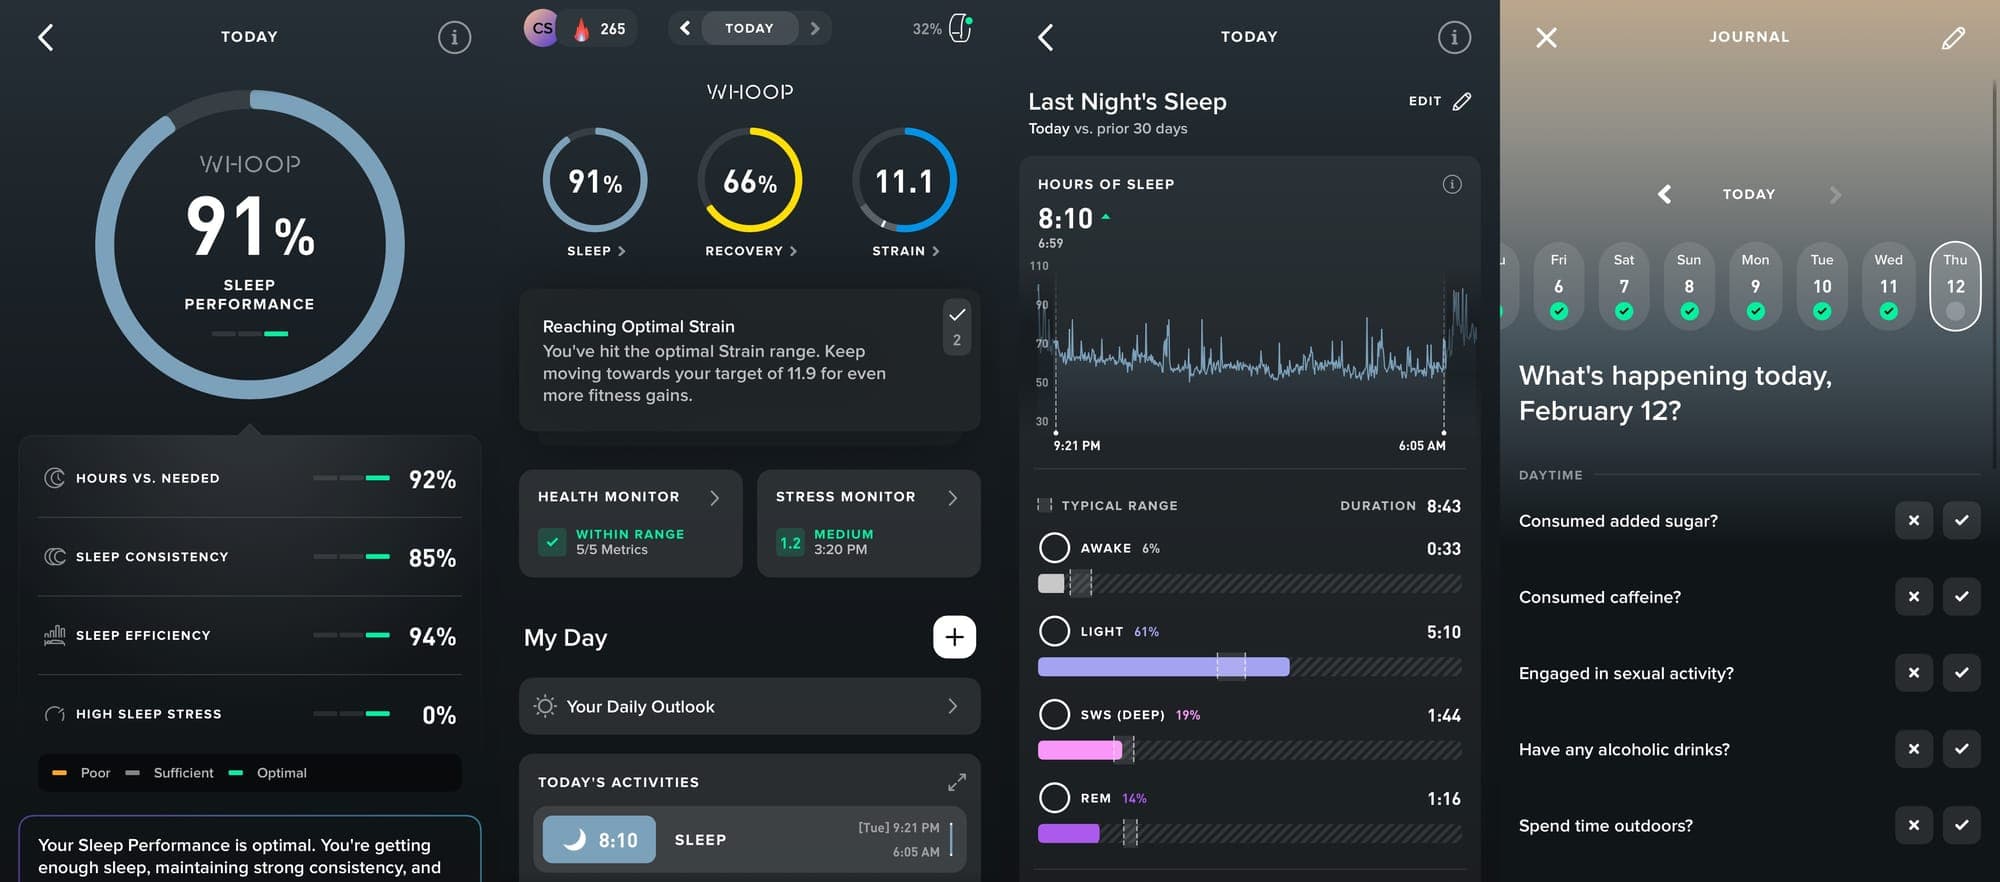This screenshot has width=2000, height=882.
Task: Expand Today's Activities with the arrows icon
Action: point(956,782)
